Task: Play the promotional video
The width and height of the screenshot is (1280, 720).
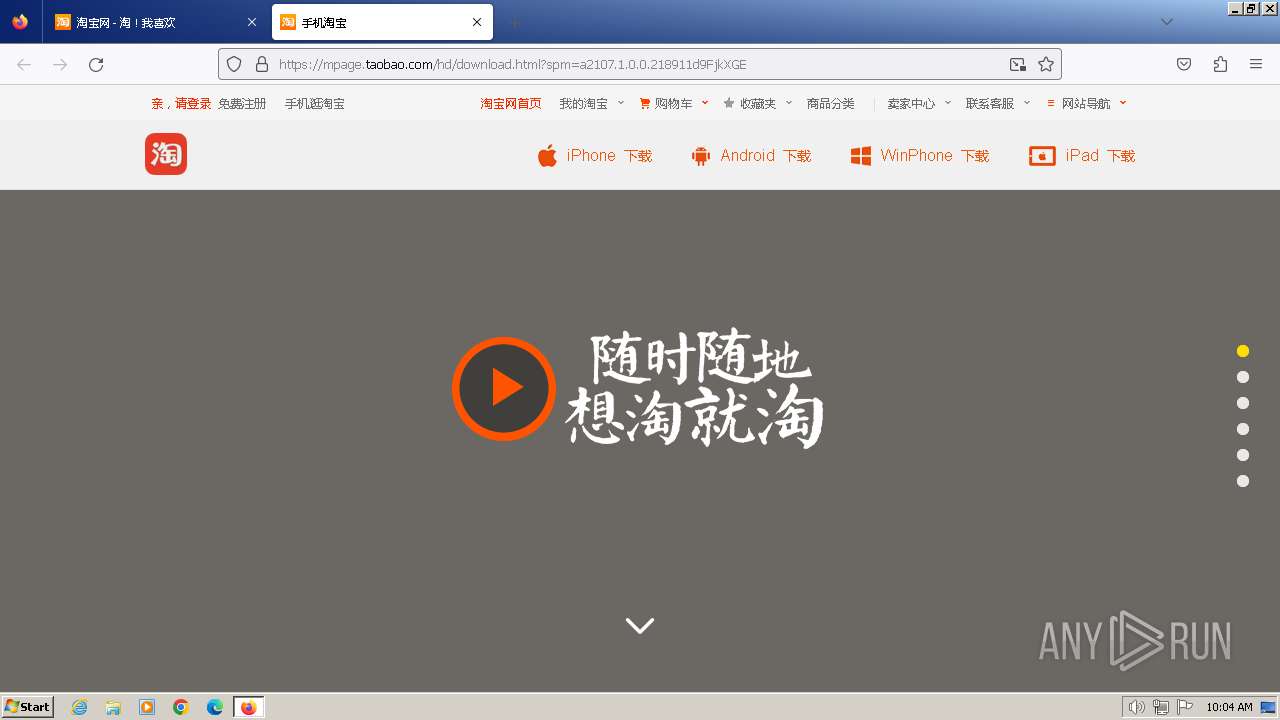Action: [504, 388]
